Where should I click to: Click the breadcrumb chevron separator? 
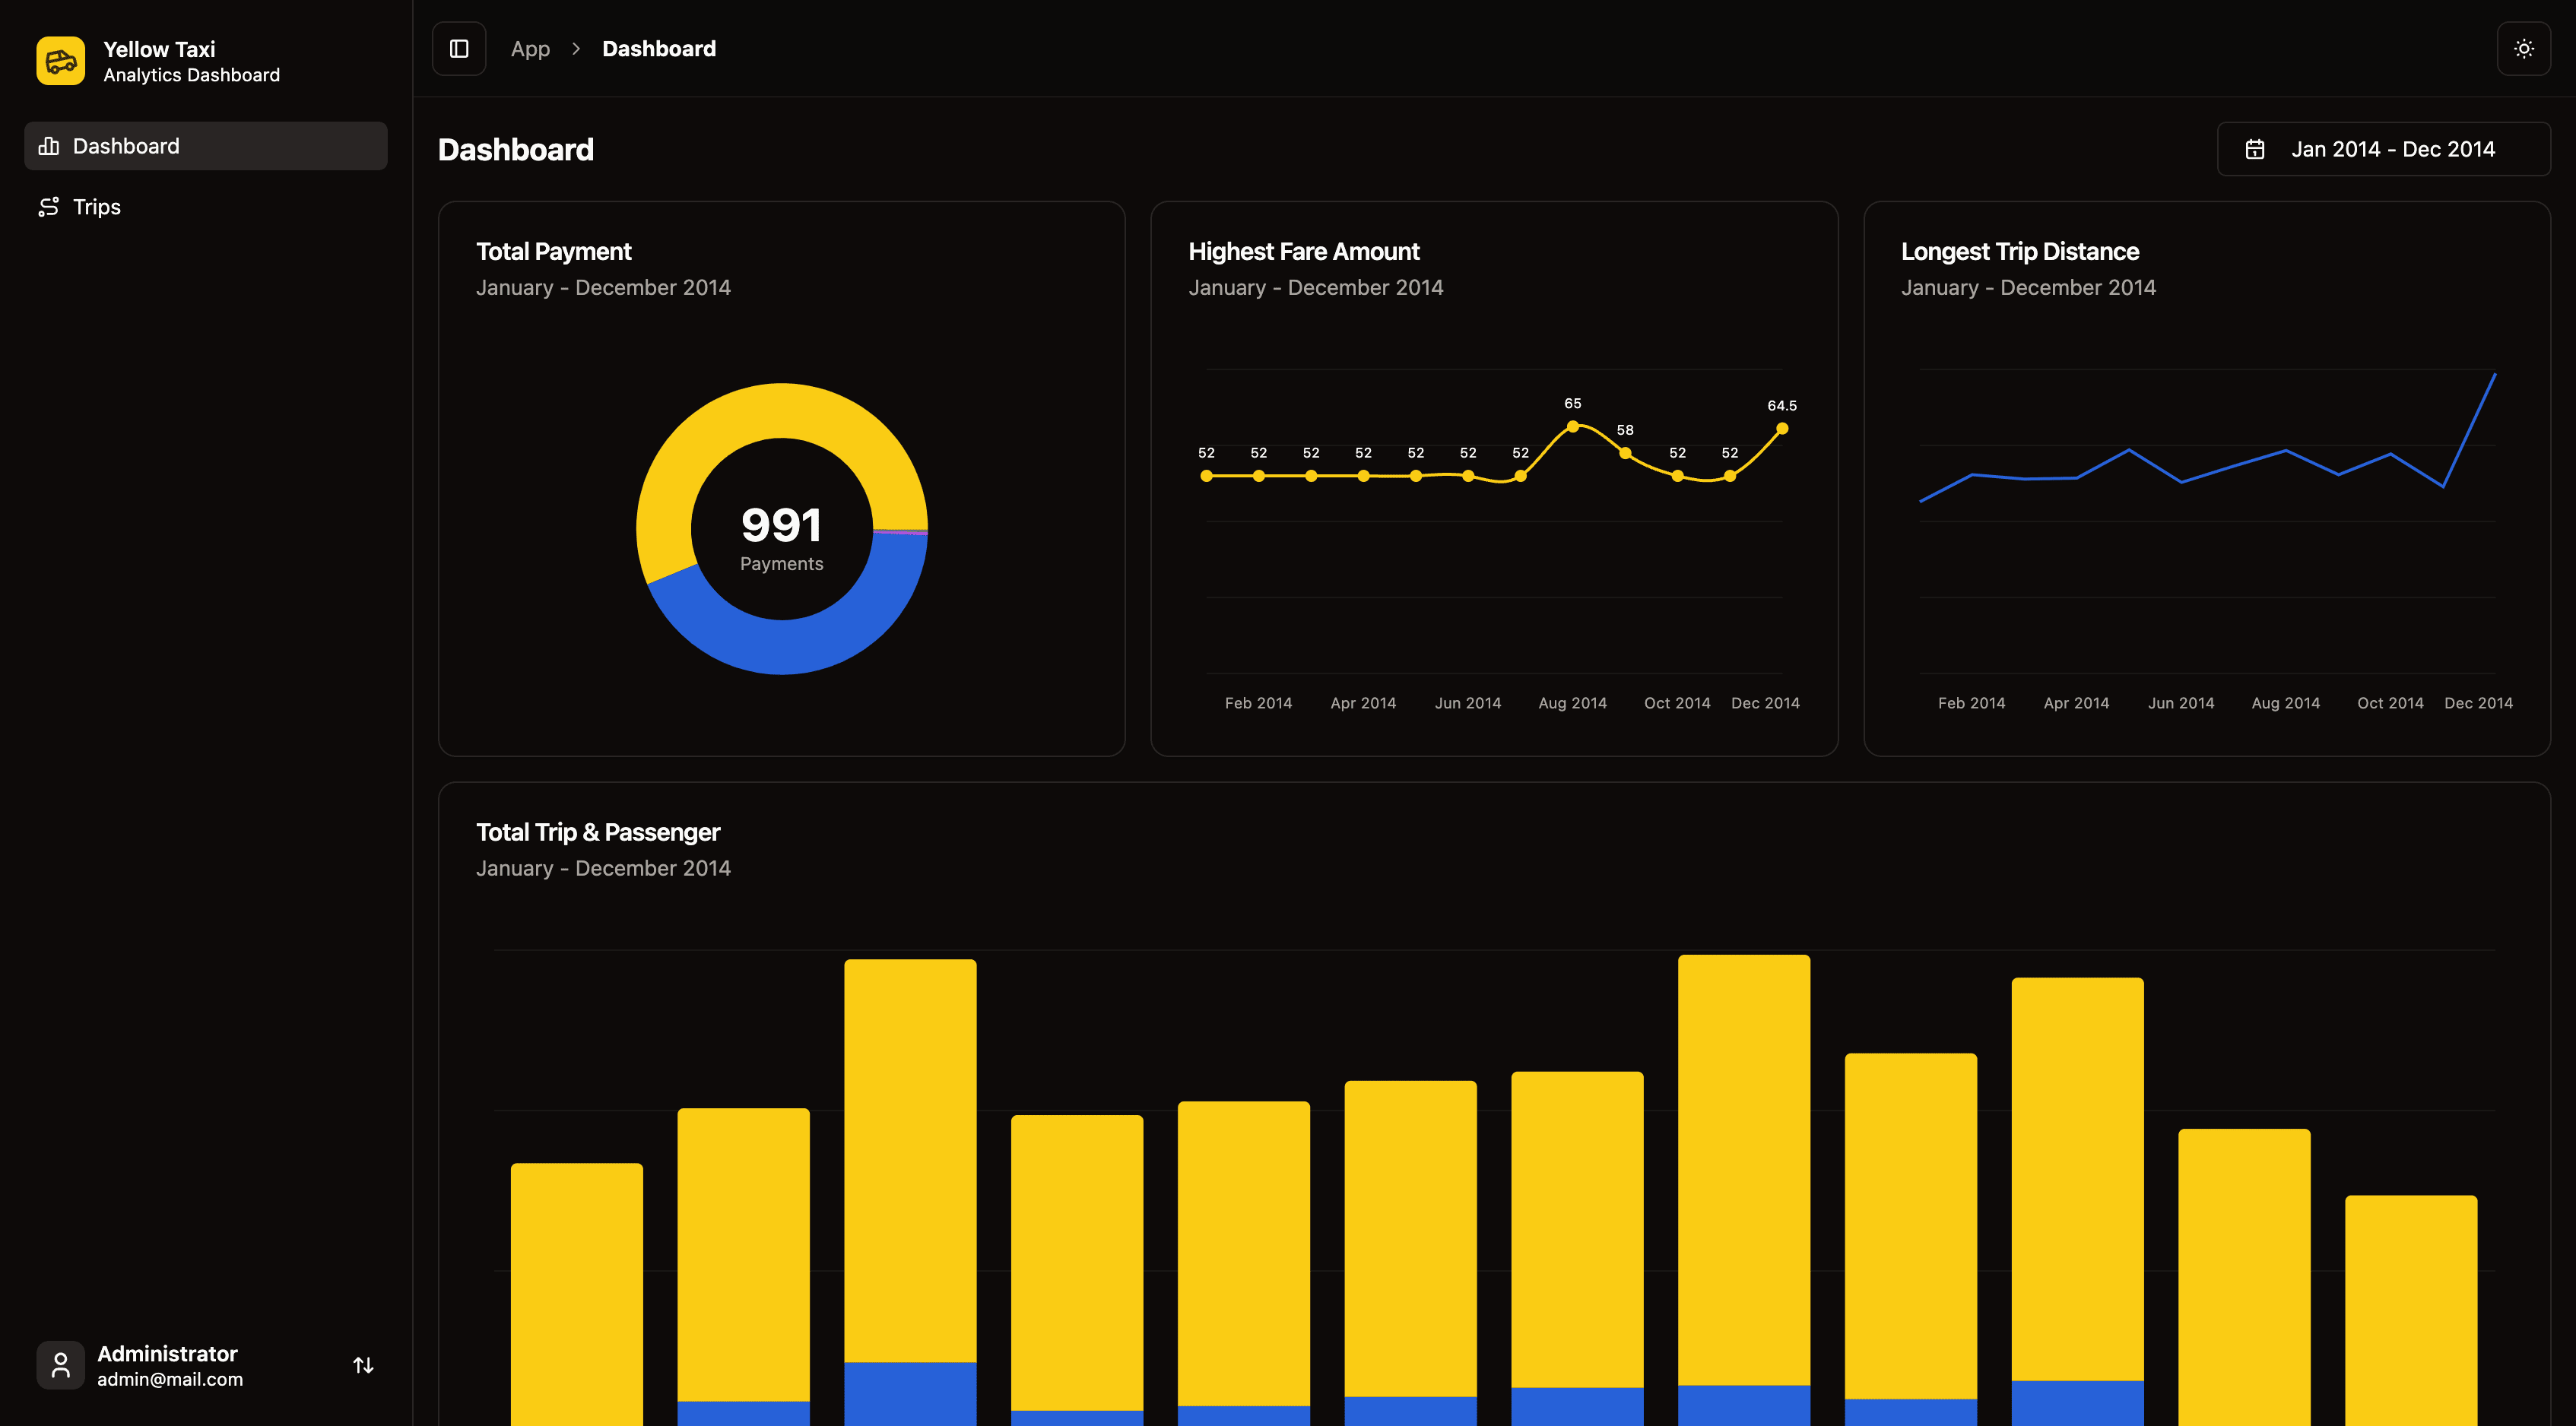tap(576, 49)
